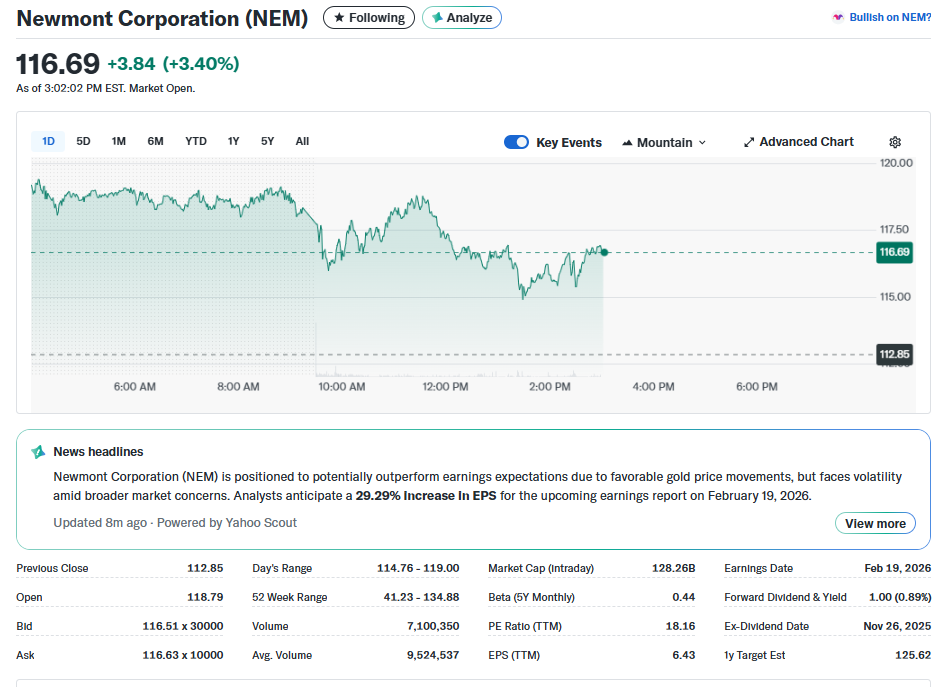The image size is (950, 687).
Task: Click the Advanced Chart expand icon
Action: coord(749,142)
